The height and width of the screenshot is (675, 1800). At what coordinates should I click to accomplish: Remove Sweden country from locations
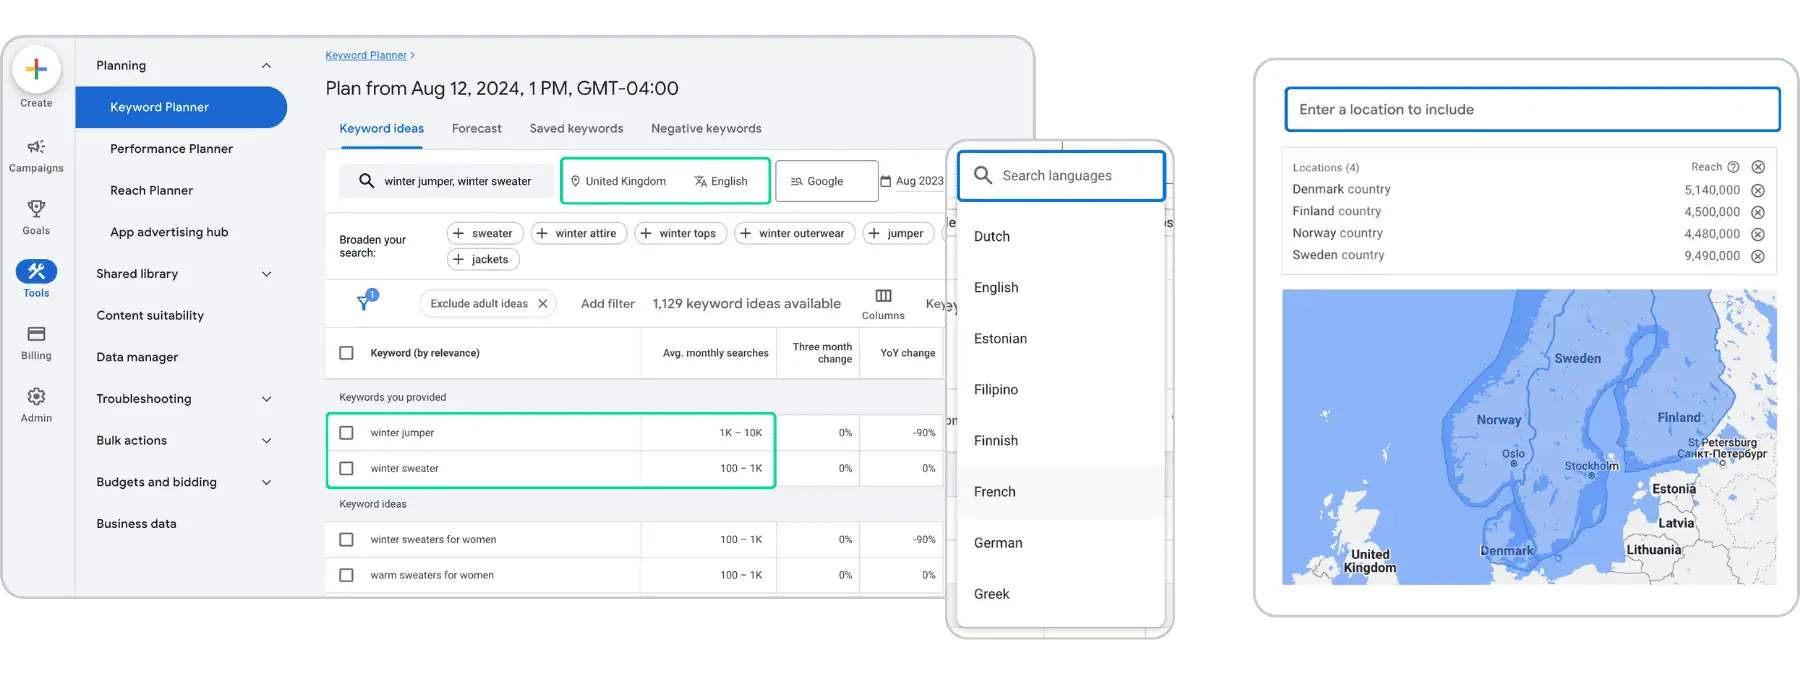(x=1758, y=256)
